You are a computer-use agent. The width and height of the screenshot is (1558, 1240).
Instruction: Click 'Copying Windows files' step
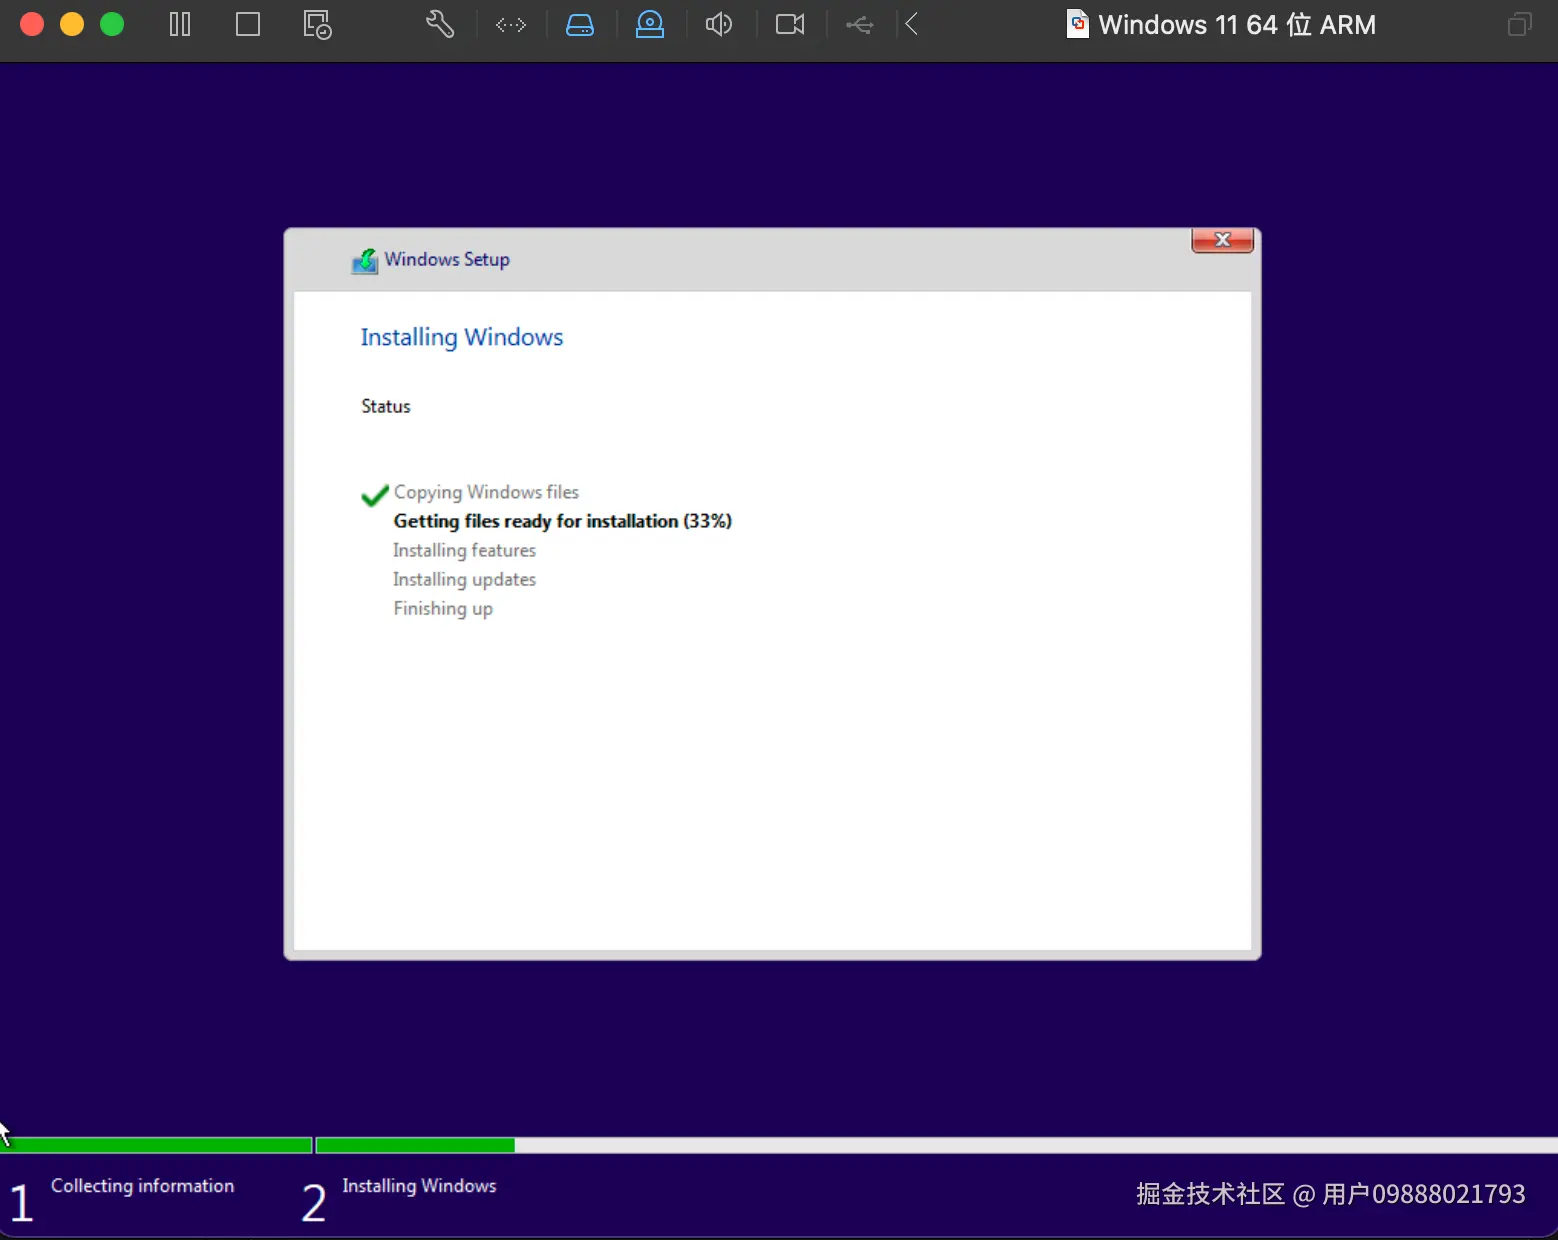[486, 492]
